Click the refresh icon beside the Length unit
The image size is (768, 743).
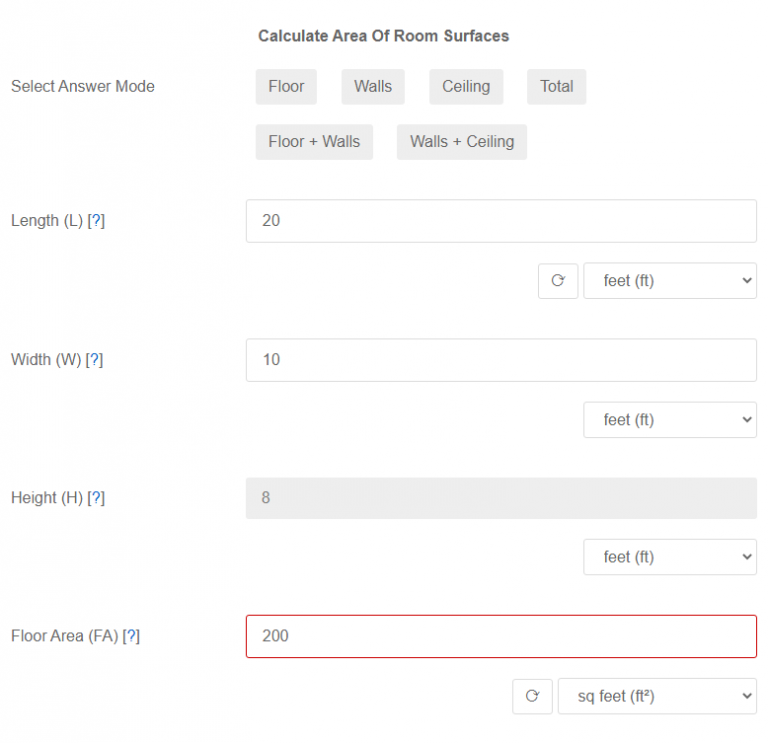558,281
